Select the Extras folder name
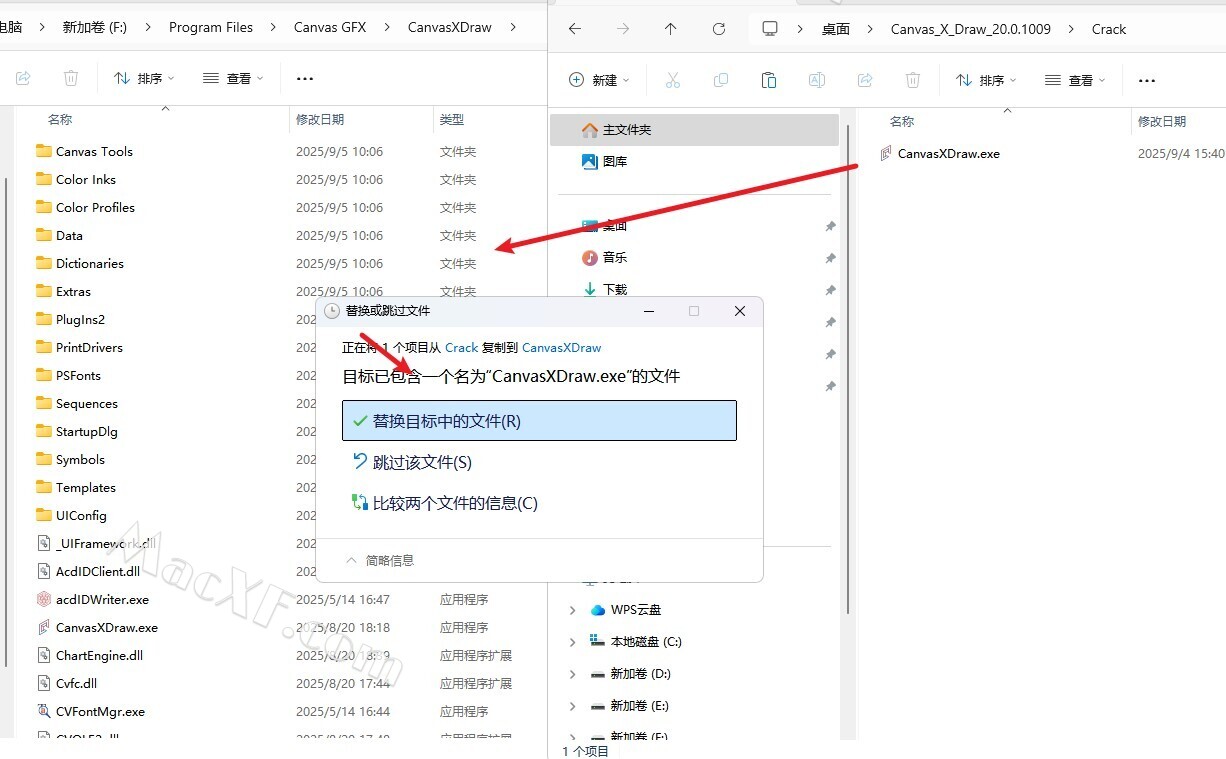 coord(73,291)
